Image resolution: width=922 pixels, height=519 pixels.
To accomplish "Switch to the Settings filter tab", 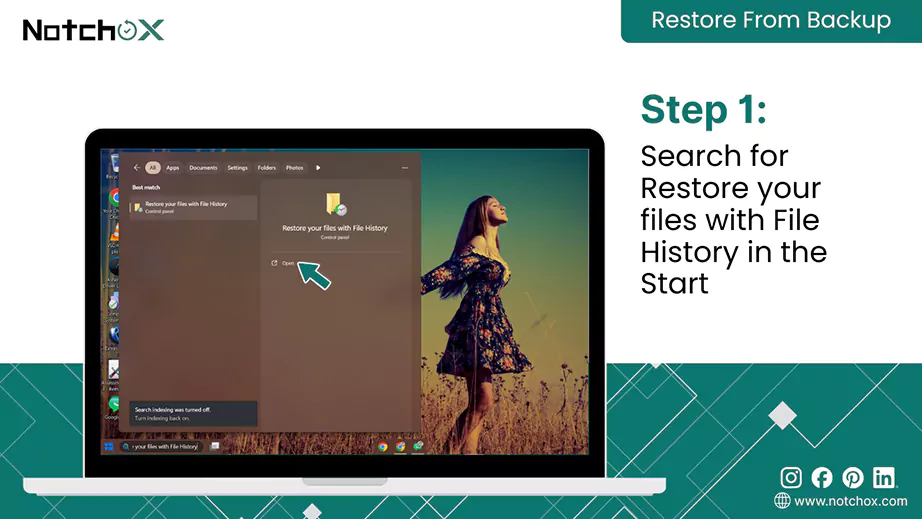I will pos(238,168).
